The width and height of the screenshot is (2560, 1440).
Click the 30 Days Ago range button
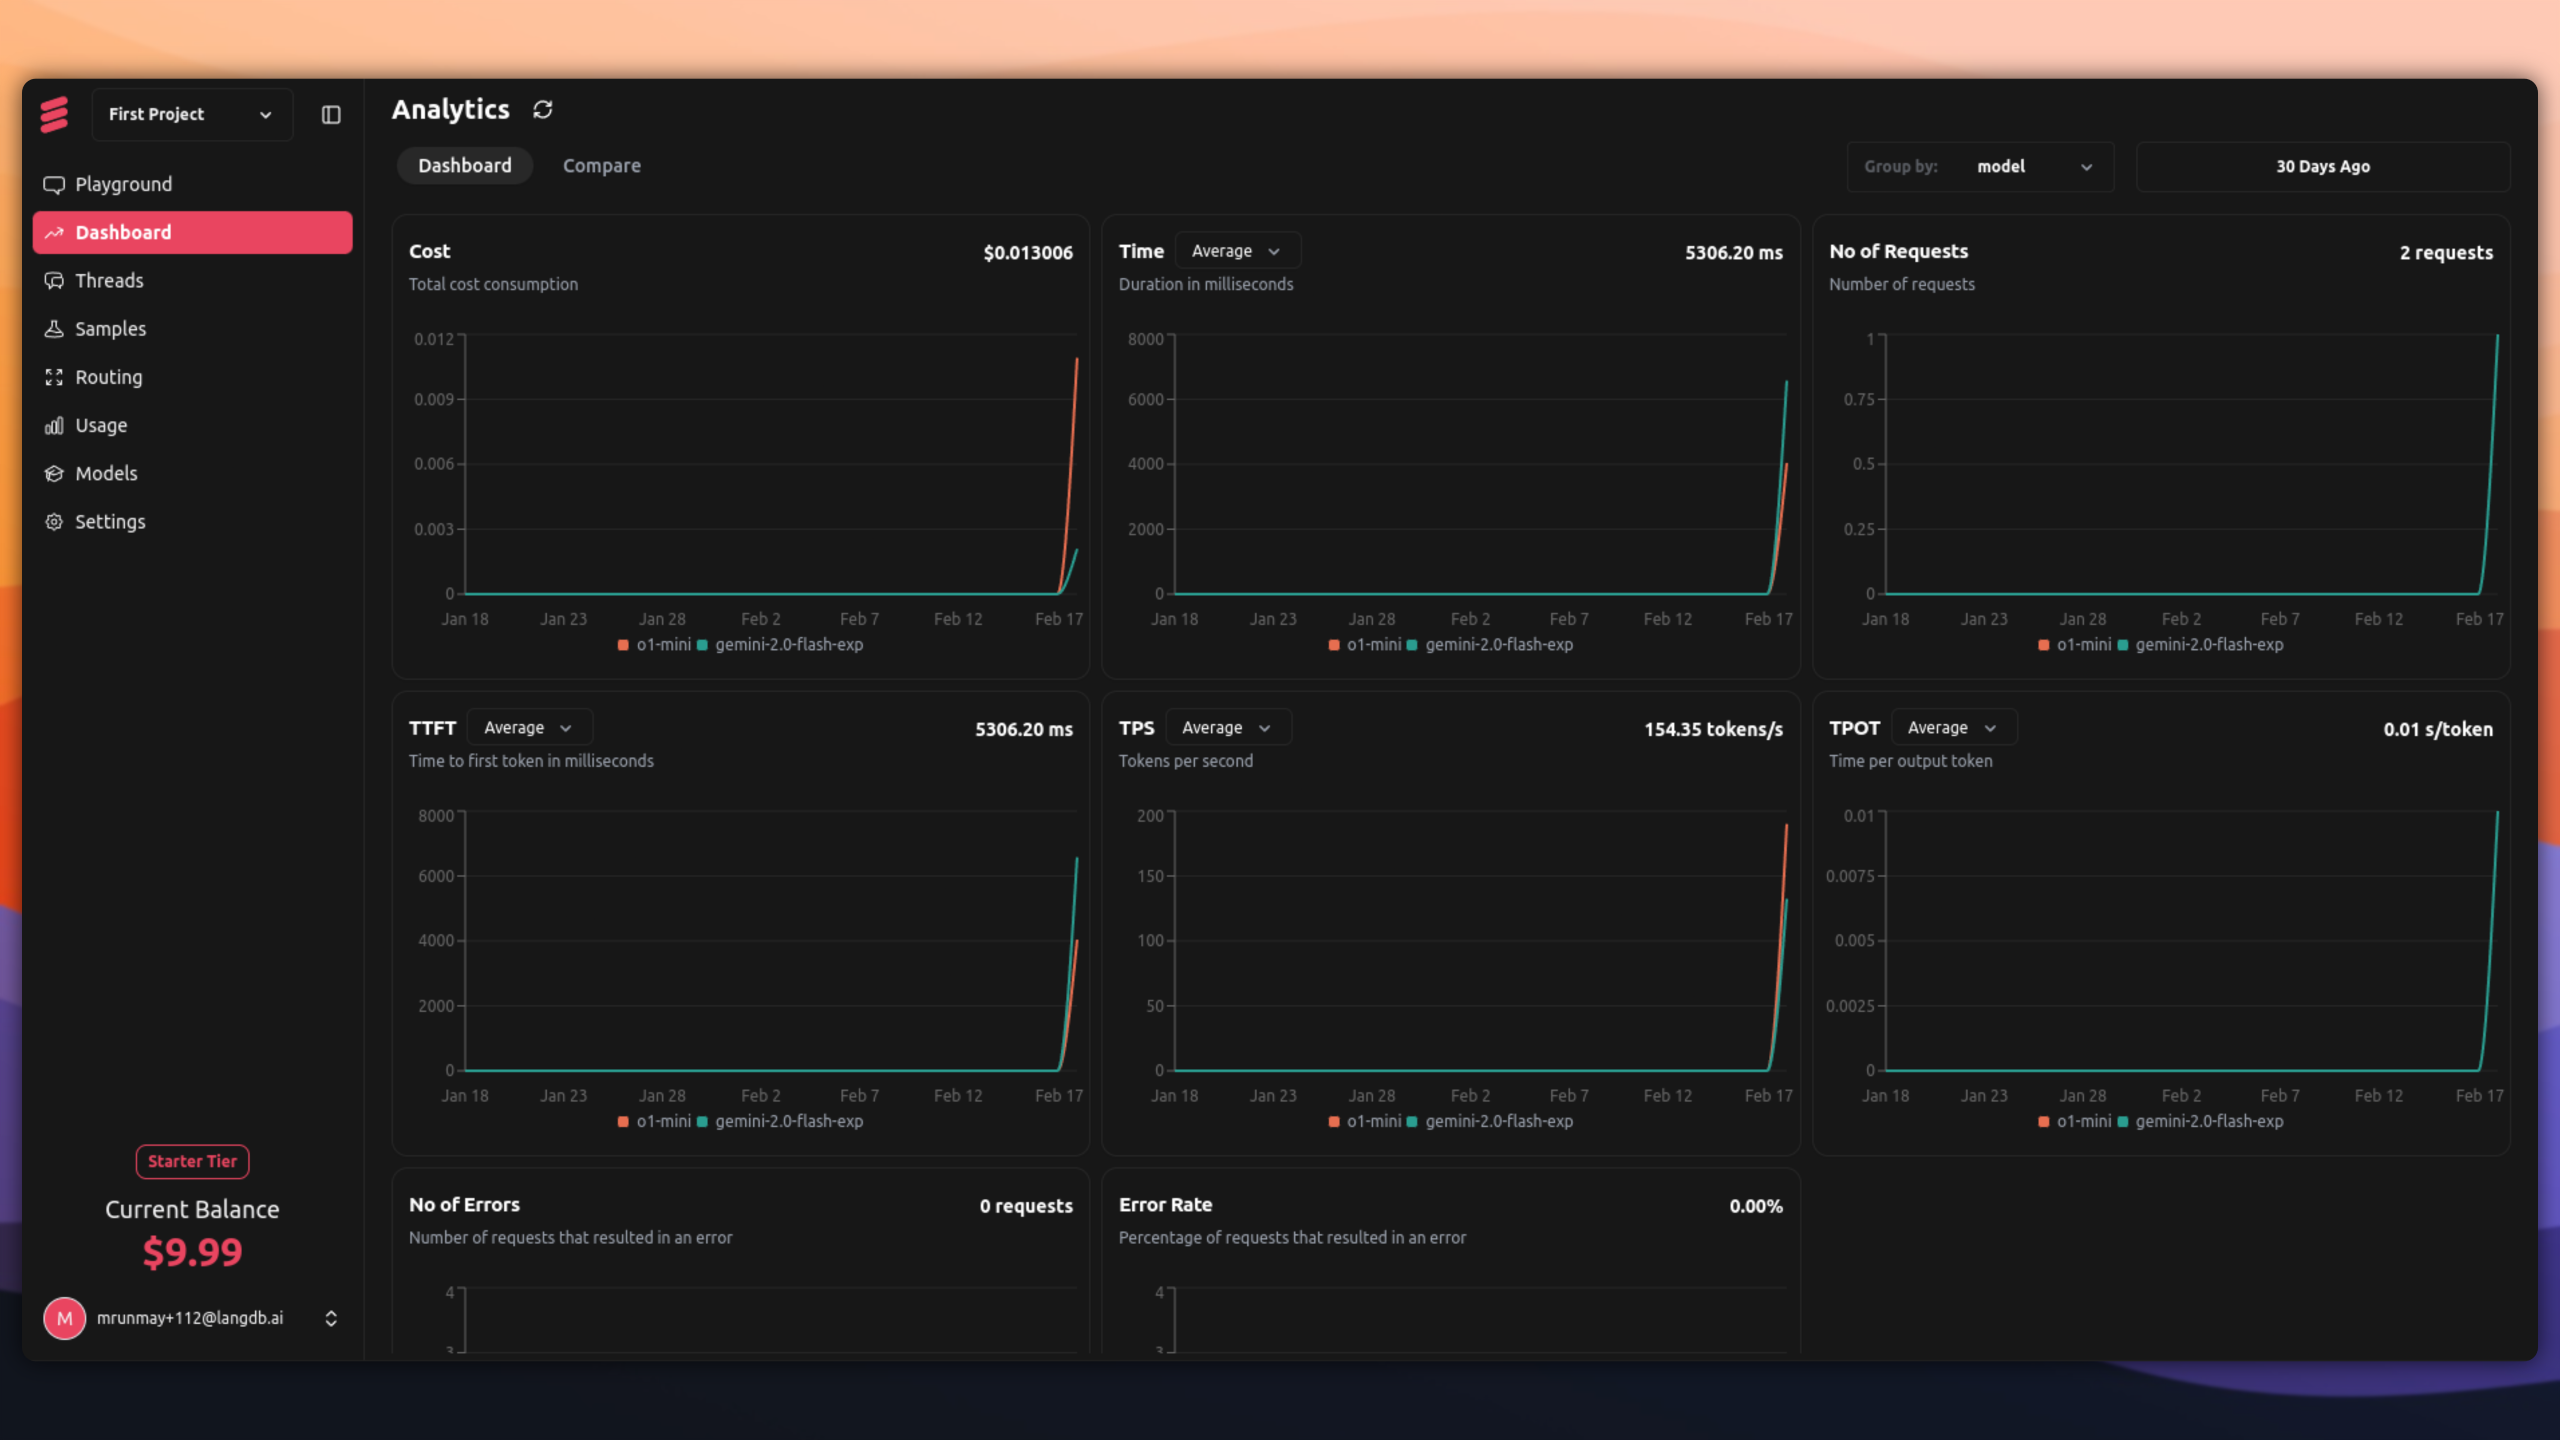[2322, 167]
